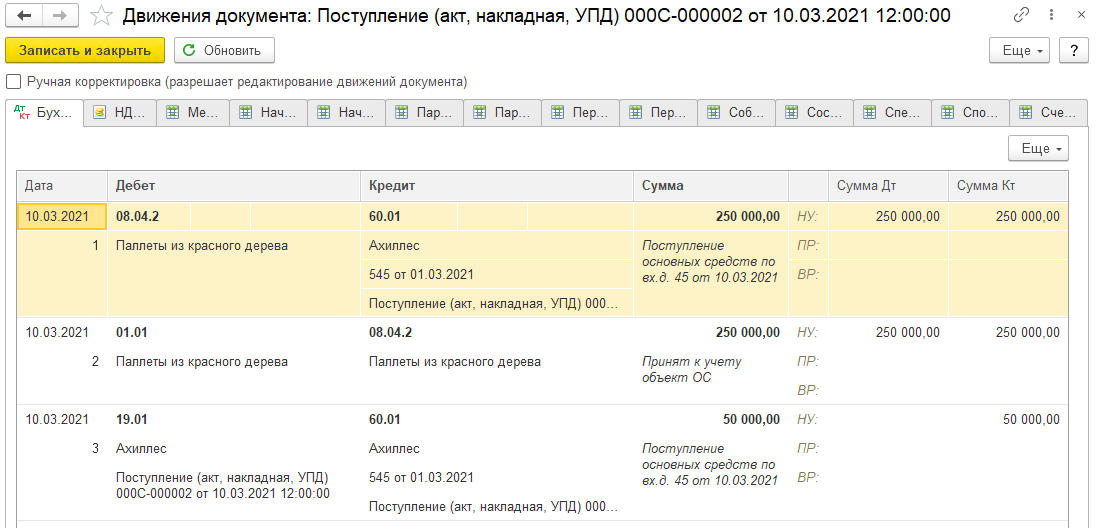1099x528 pixels.
Task: Click the Обновить refresh button
Action: pos(224,50)
